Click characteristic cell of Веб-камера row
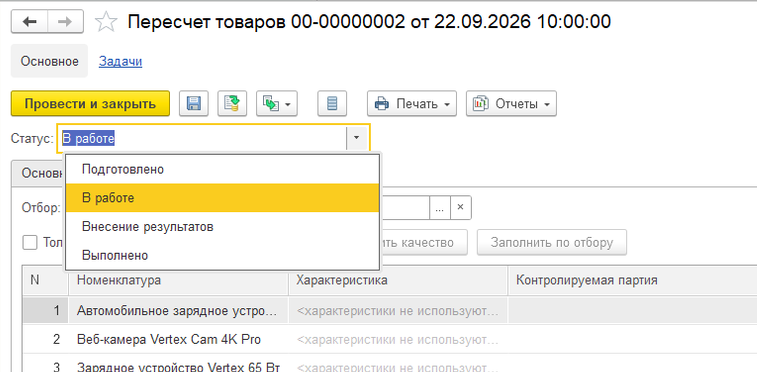Image resolution: width=757 pixels, height=372 pixels. click(x=398, y=339)
